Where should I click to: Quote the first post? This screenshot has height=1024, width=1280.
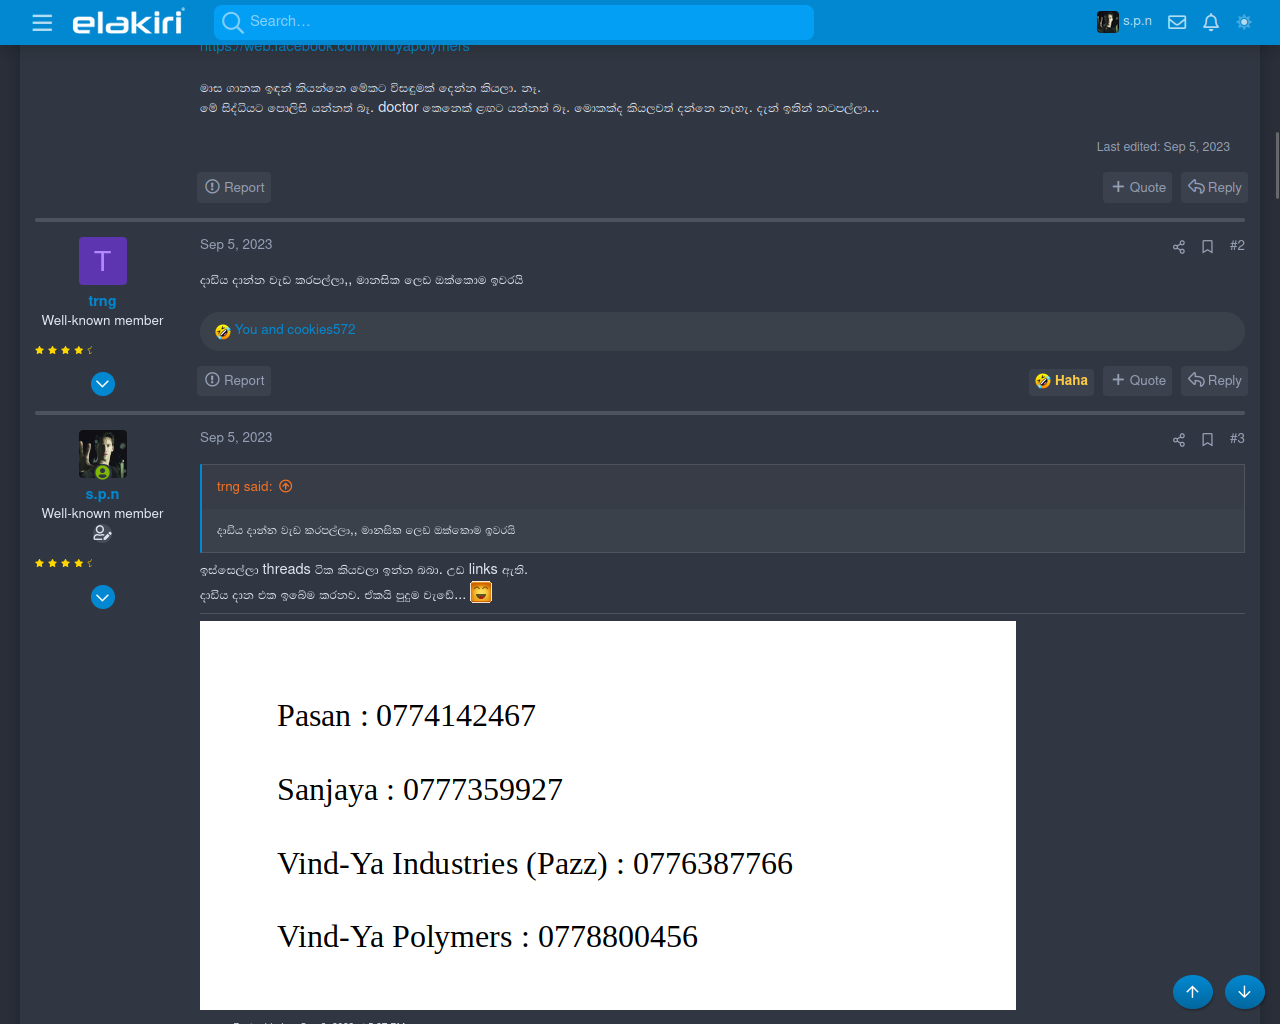1138,187
